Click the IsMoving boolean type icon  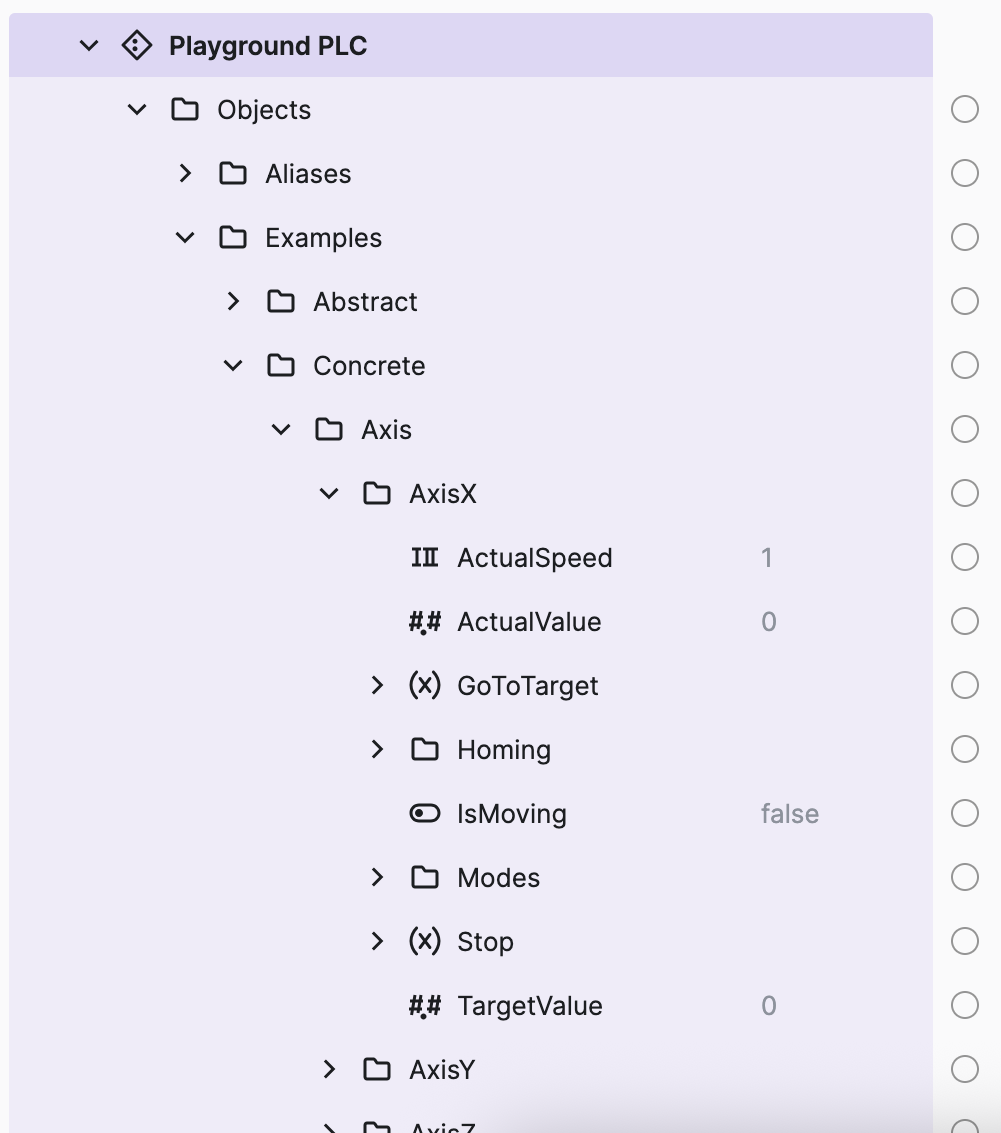[x=425, y=814]
